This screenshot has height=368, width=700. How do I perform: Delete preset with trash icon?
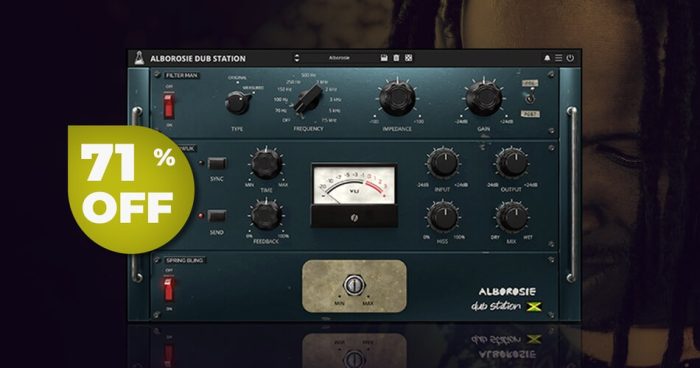396,58
